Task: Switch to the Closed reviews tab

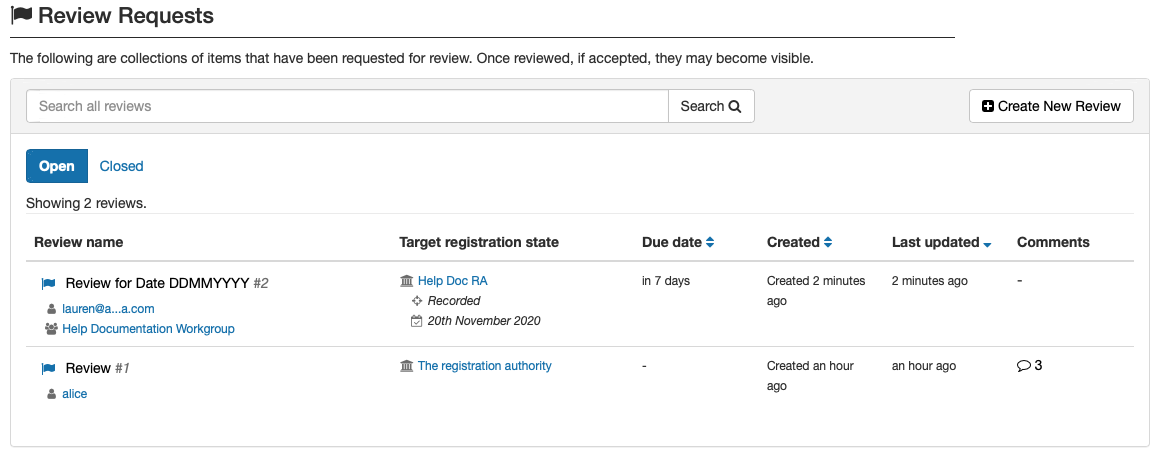Action: (x=121, y=166)
